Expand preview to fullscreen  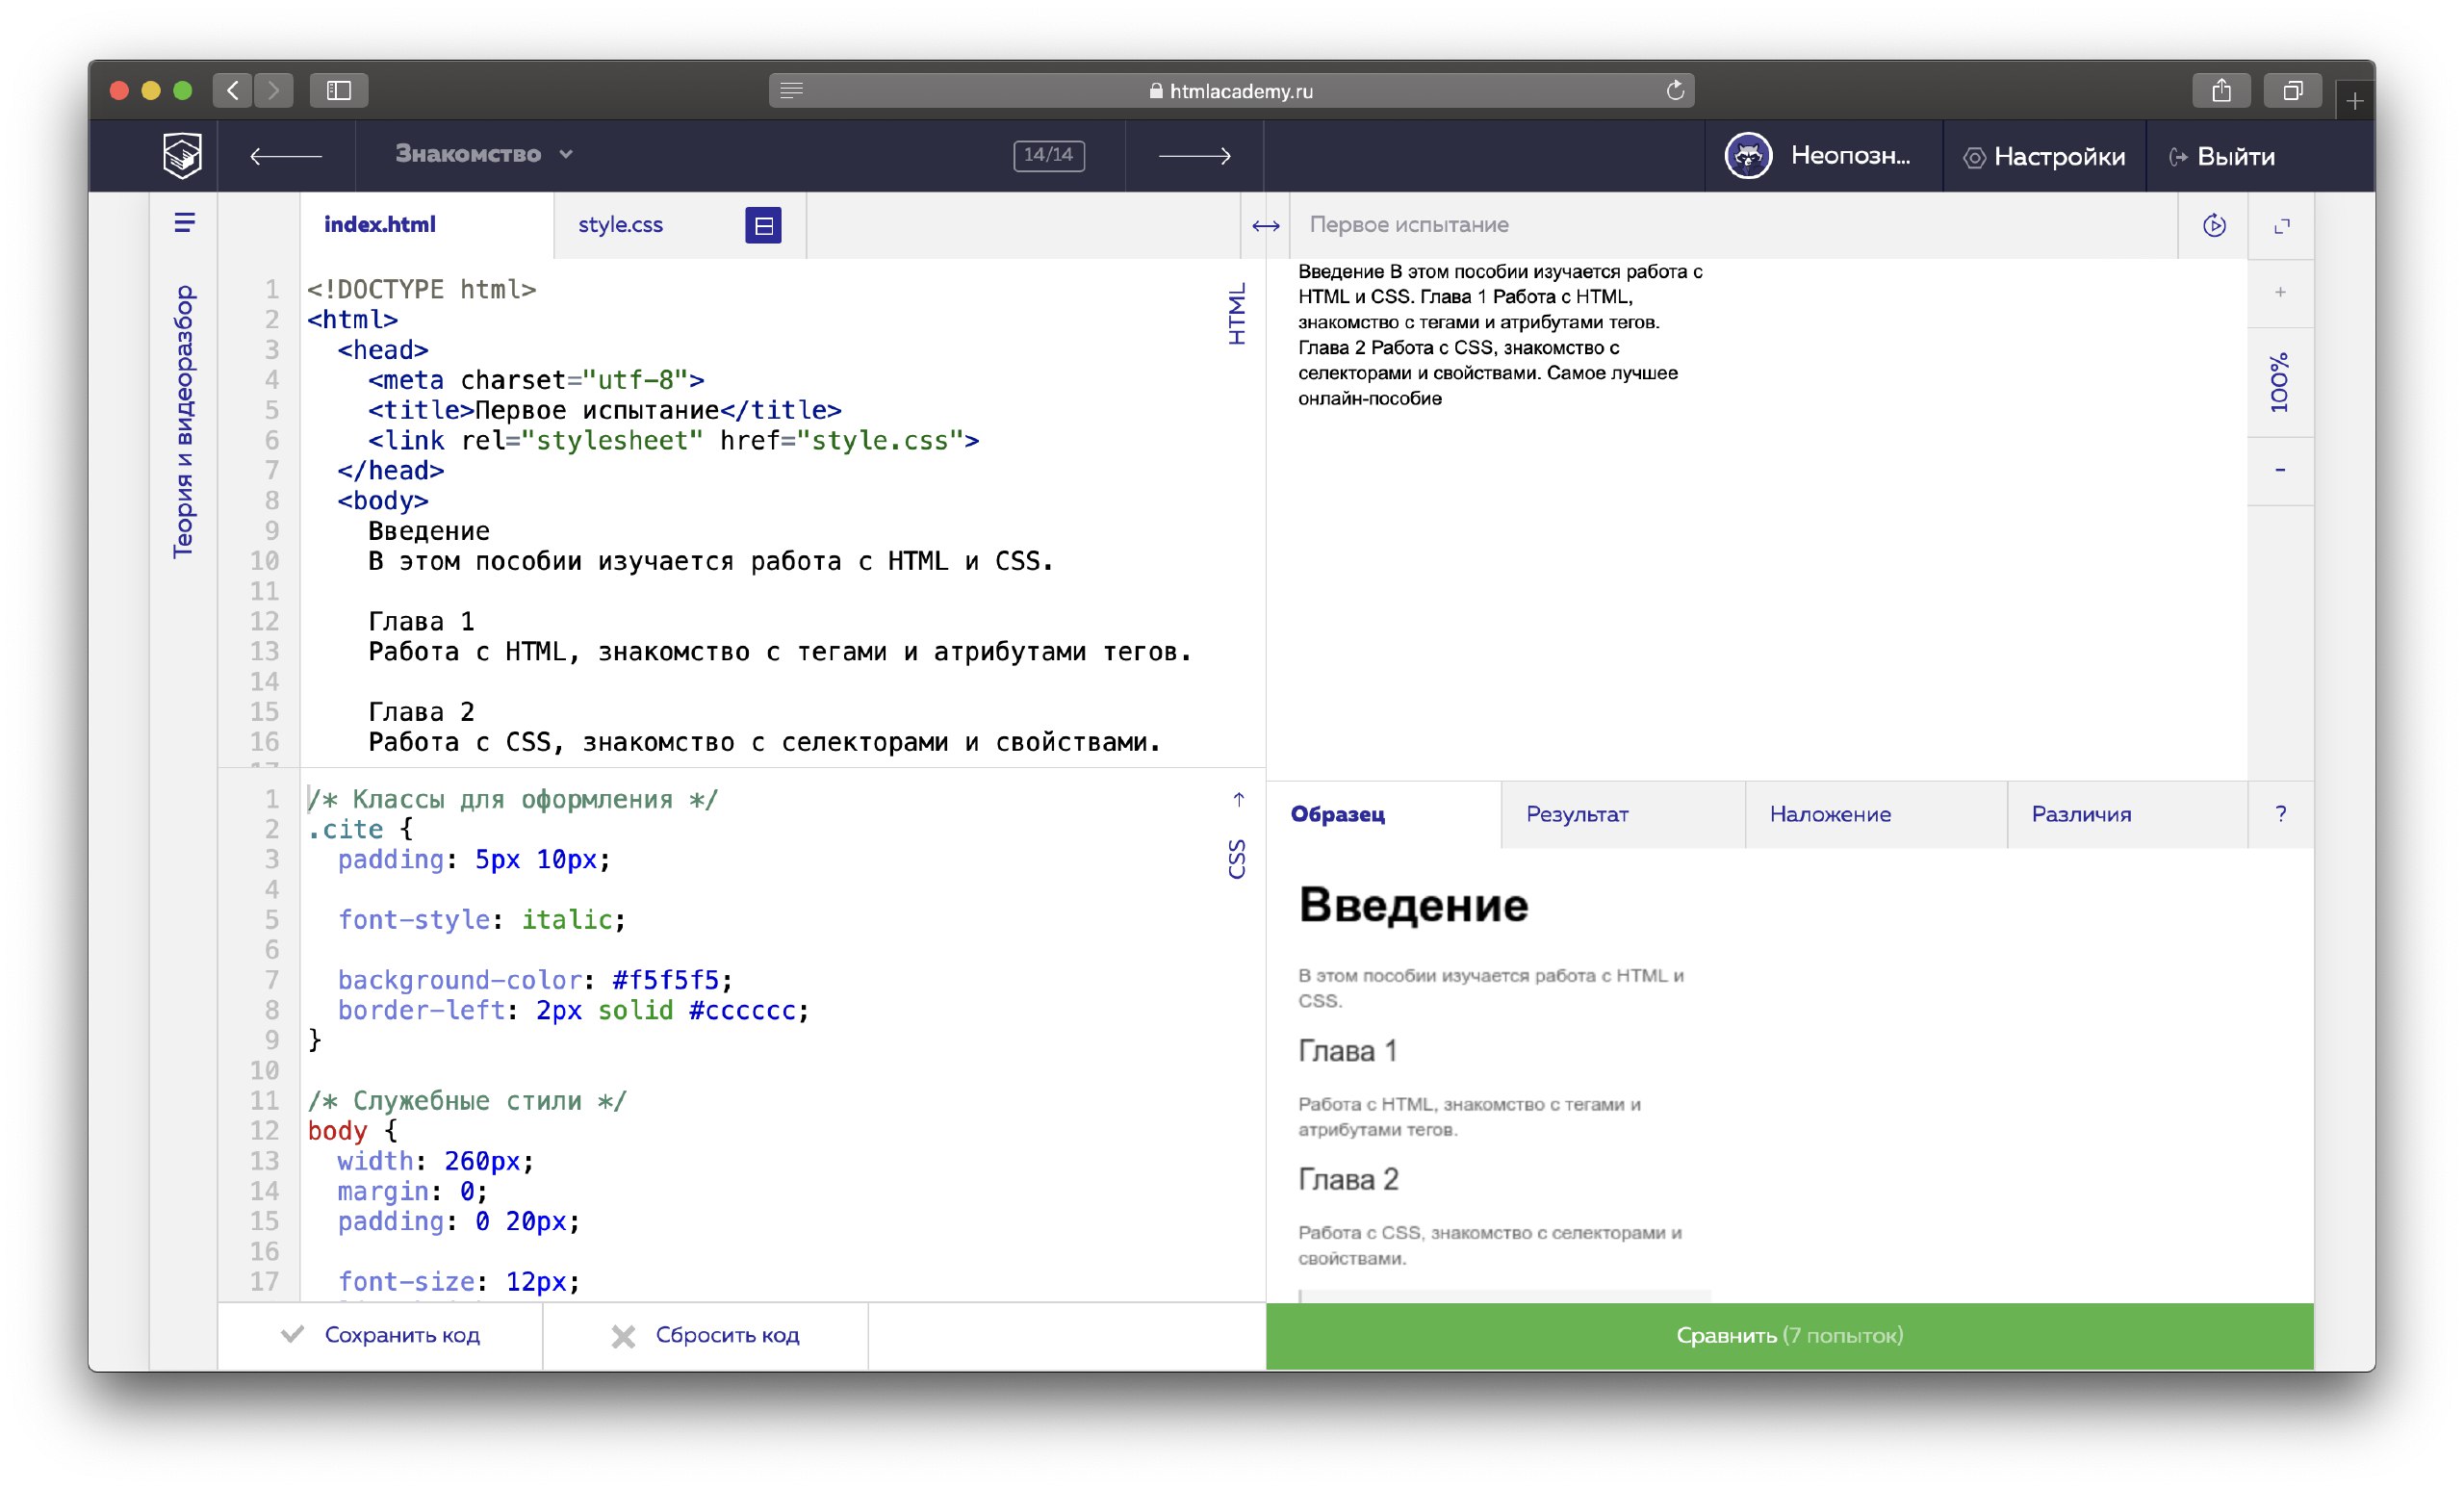click(2281, 226)
